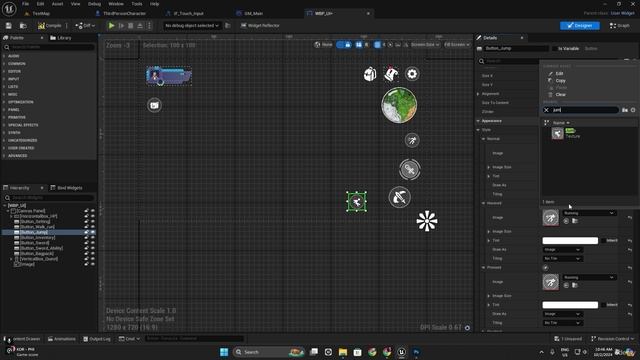The image size is (640, 360).
Task: Toggle visibility of Button_Jump row
Action: (93, 232)
